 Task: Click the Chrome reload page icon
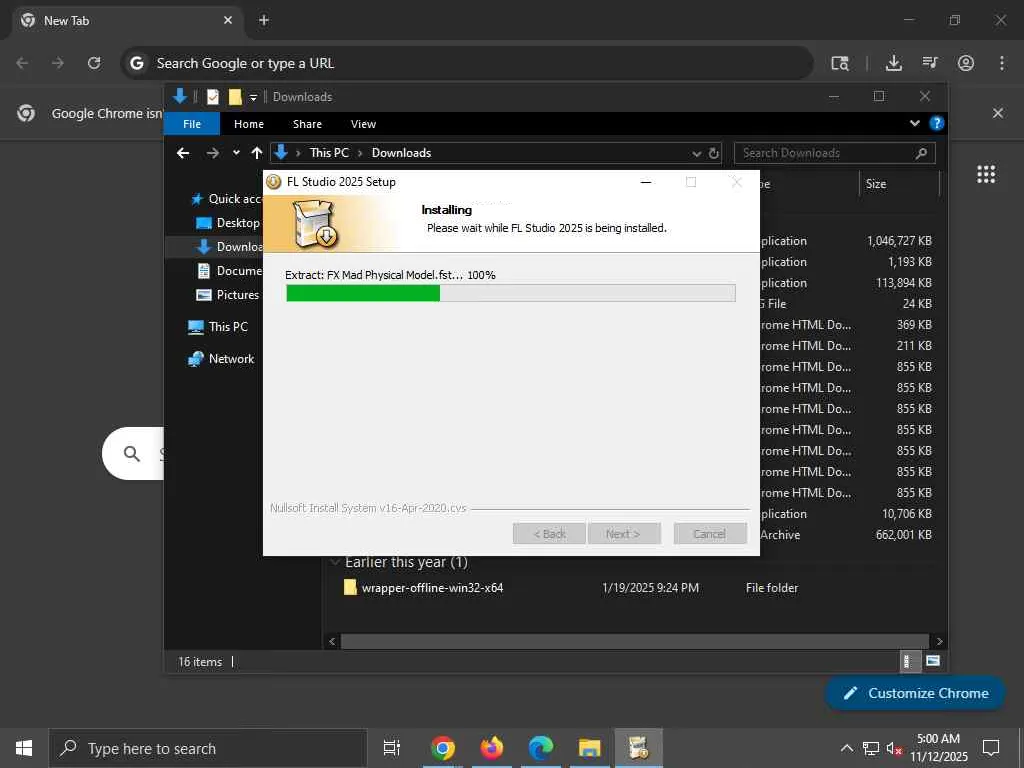(94, 63)
